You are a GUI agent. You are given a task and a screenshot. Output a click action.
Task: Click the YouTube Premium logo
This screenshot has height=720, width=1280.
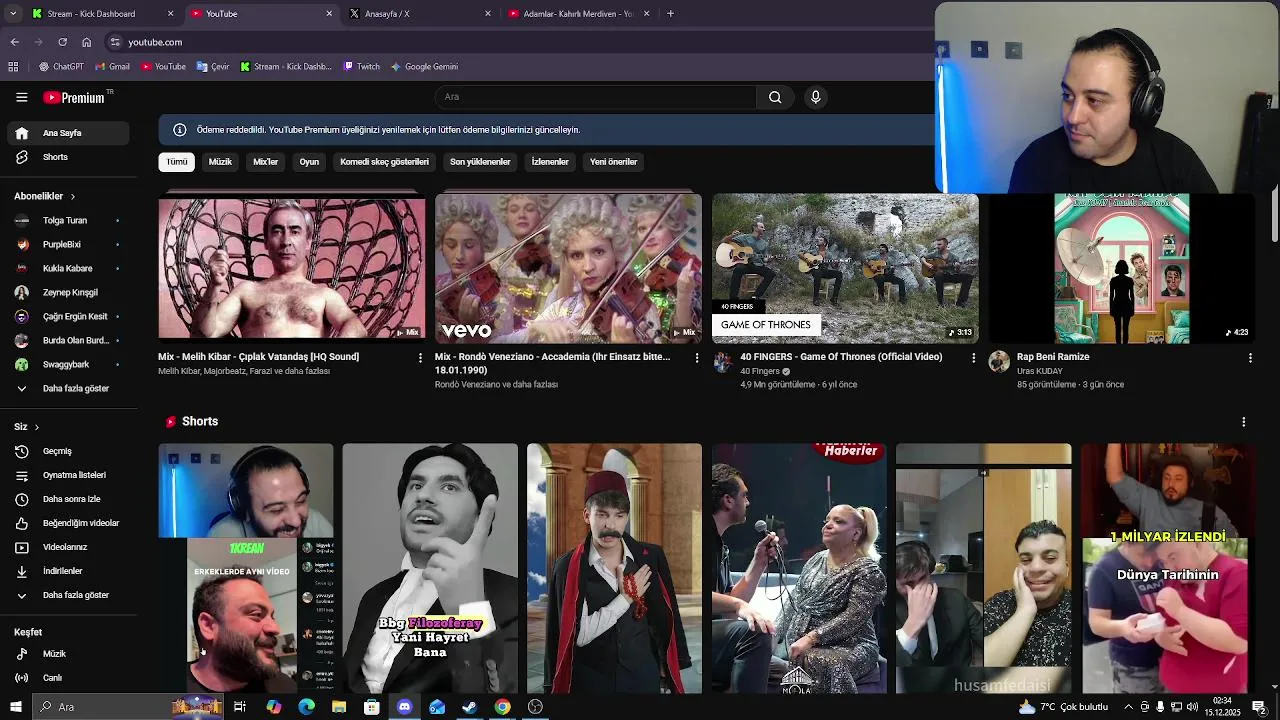coord(75,97)
